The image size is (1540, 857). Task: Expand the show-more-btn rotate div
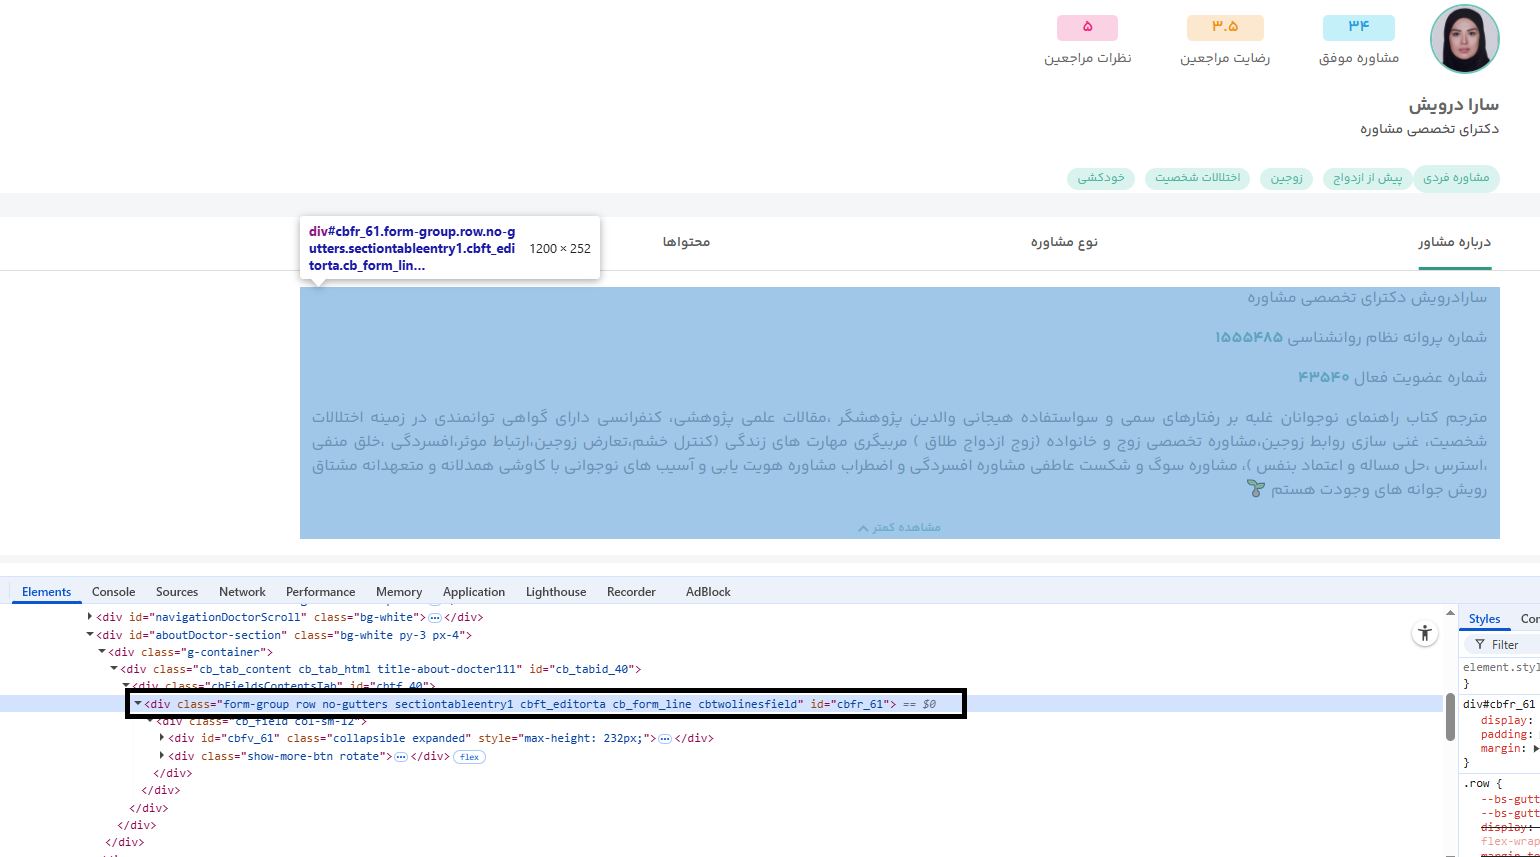point(162,757)
